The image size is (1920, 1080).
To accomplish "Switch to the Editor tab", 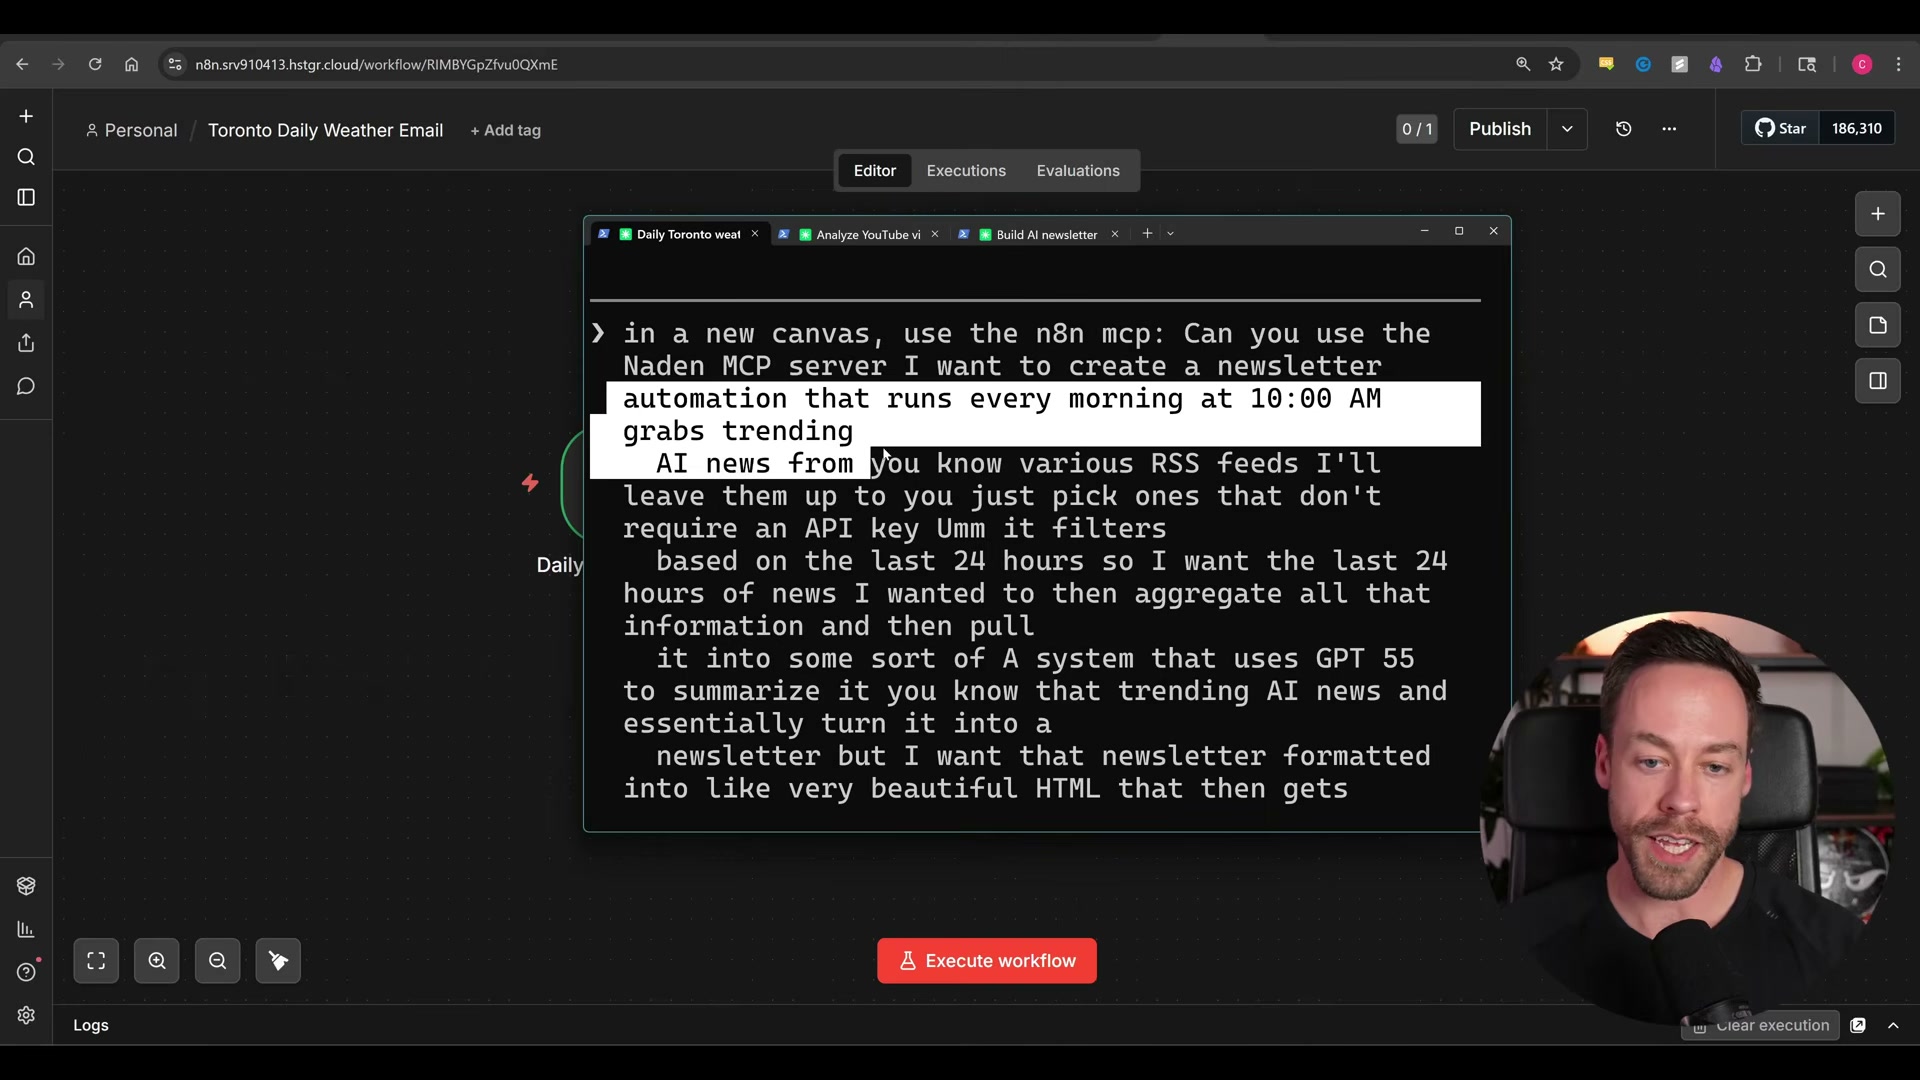I will pyautogui.click(x=875, y=171).
